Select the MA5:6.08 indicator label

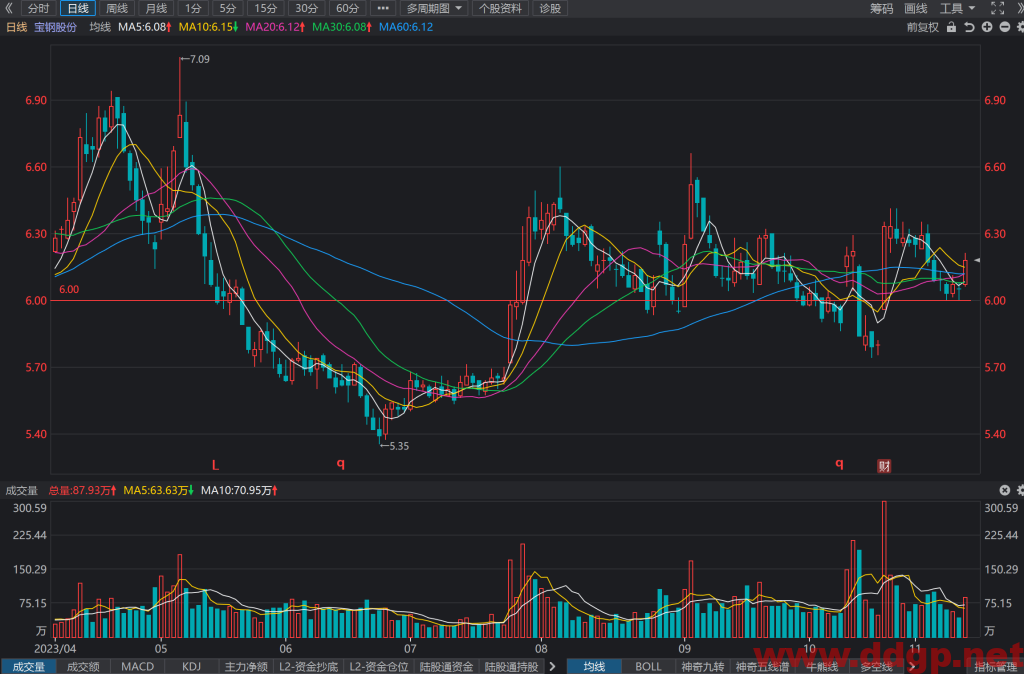click(x=144, y=27)
